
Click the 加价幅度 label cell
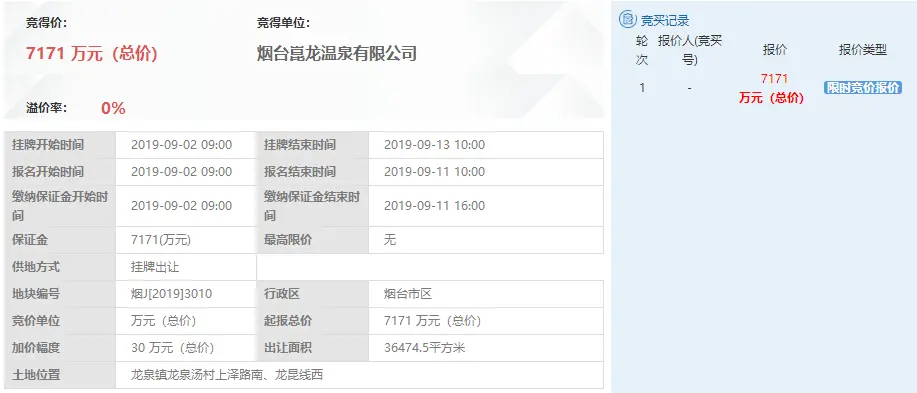pyautogui.click(x=60, y=348)
